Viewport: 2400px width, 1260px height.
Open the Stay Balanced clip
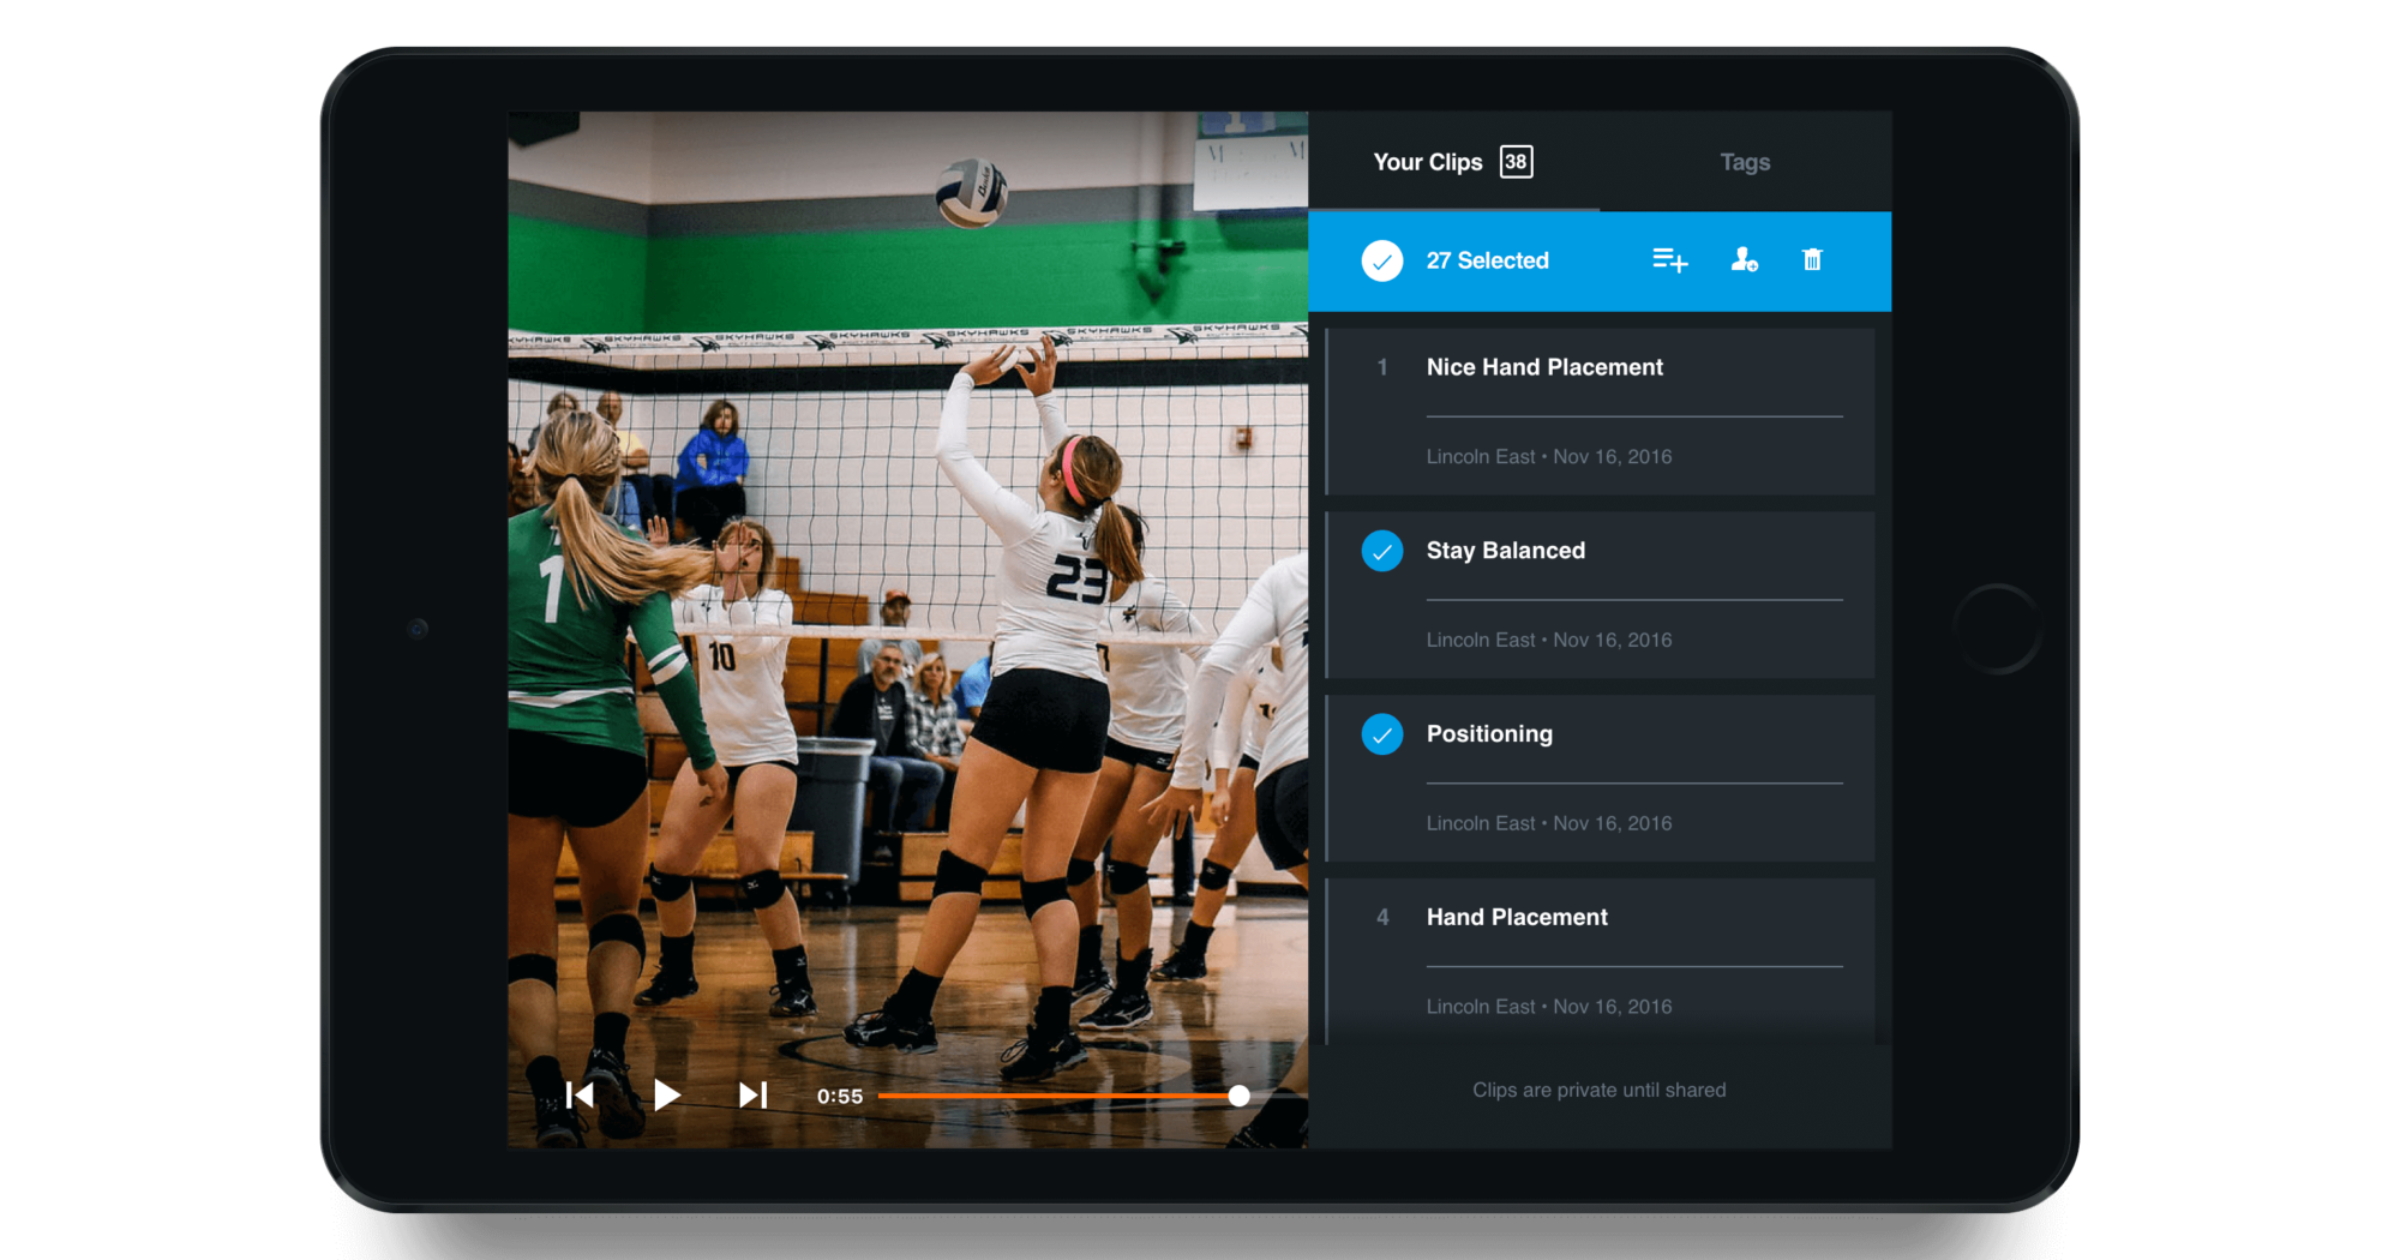[x=1504, y=550]
